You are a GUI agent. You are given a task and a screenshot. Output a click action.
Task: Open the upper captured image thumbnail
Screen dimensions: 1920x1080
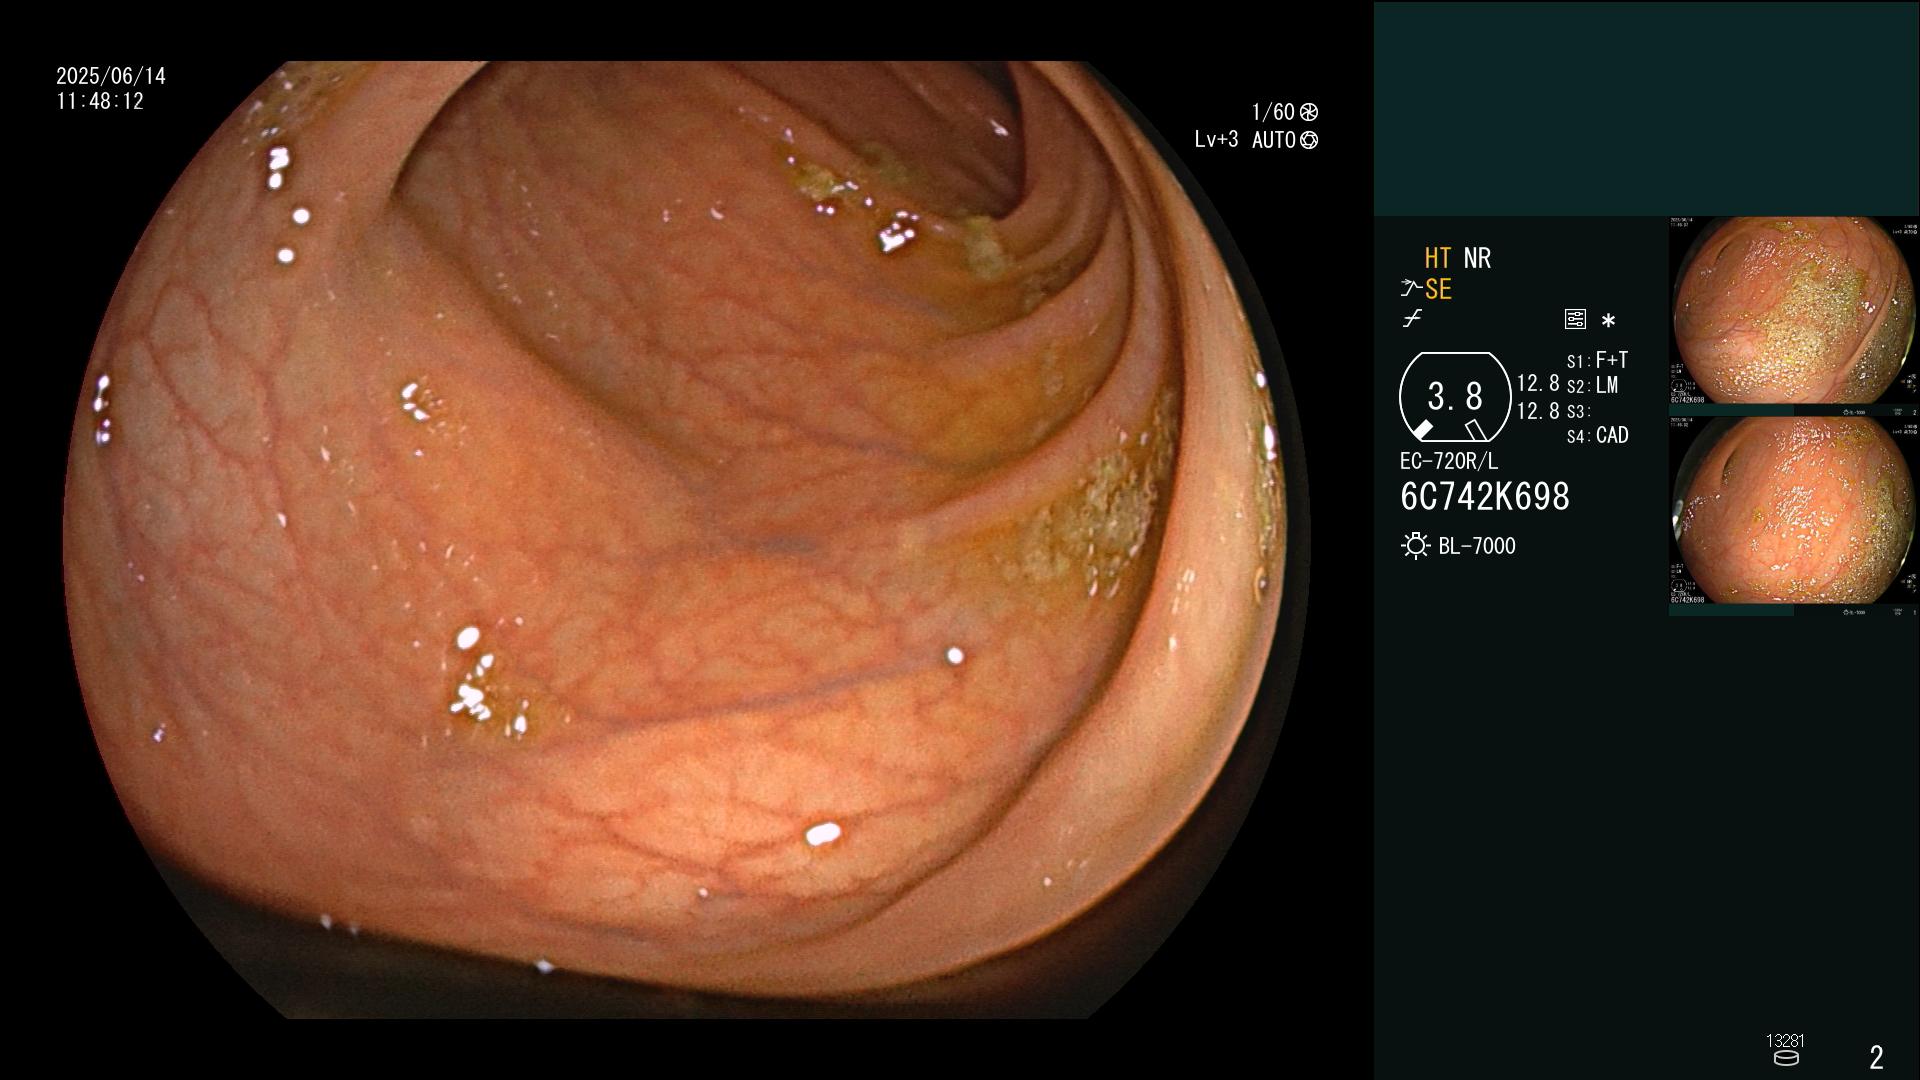coord(1793,316)
